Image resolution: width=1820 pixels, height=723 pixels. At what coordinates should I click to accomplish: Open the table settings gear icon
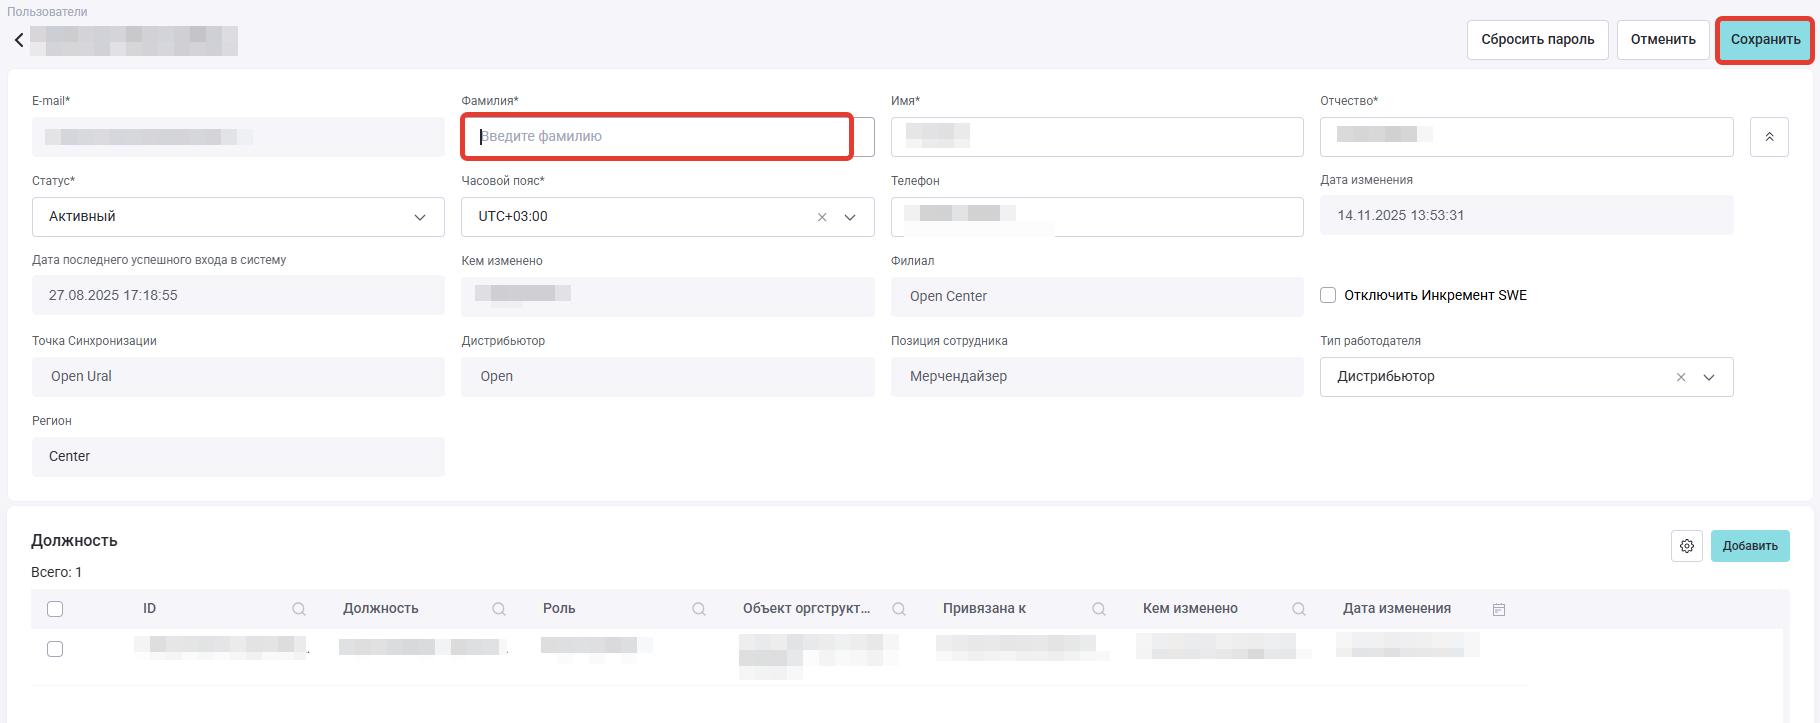point(1686,546)
